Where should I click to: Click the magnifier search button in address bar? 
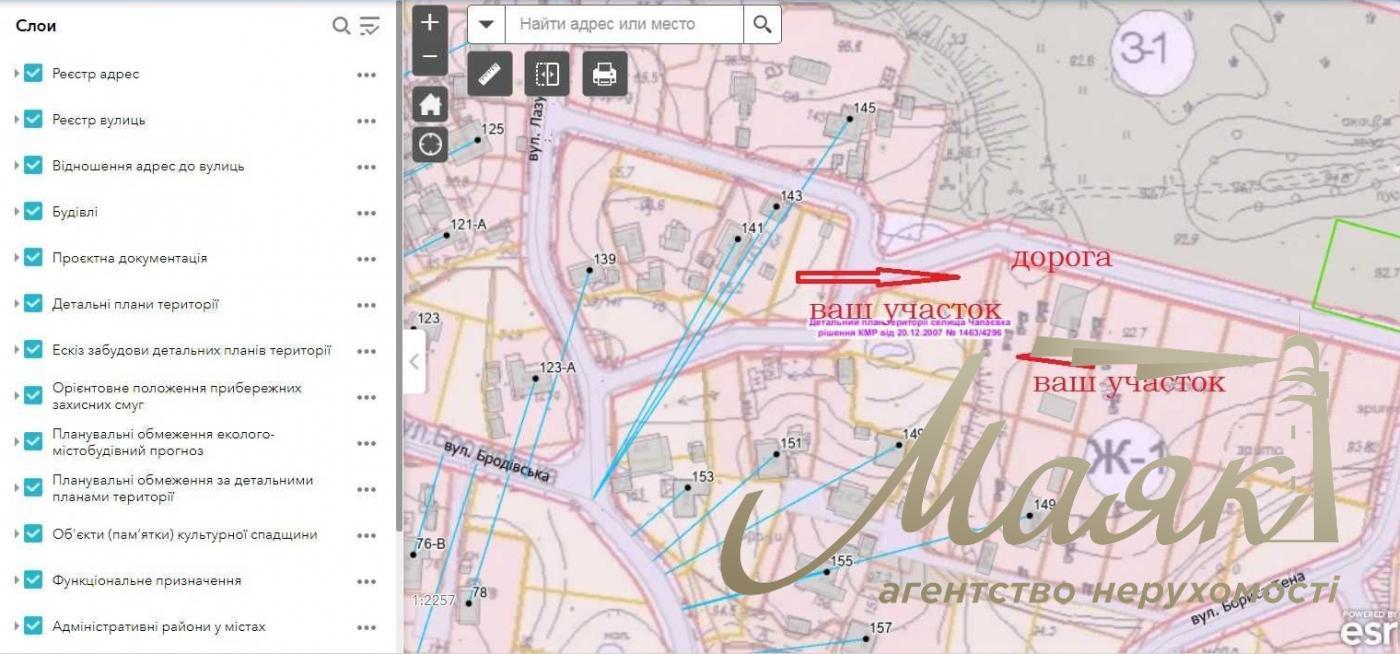click(x=762, y=24)
